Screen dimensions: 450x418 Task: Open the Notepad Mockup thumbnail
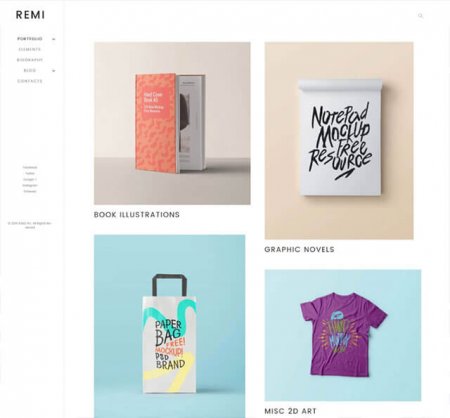[339, 141]
